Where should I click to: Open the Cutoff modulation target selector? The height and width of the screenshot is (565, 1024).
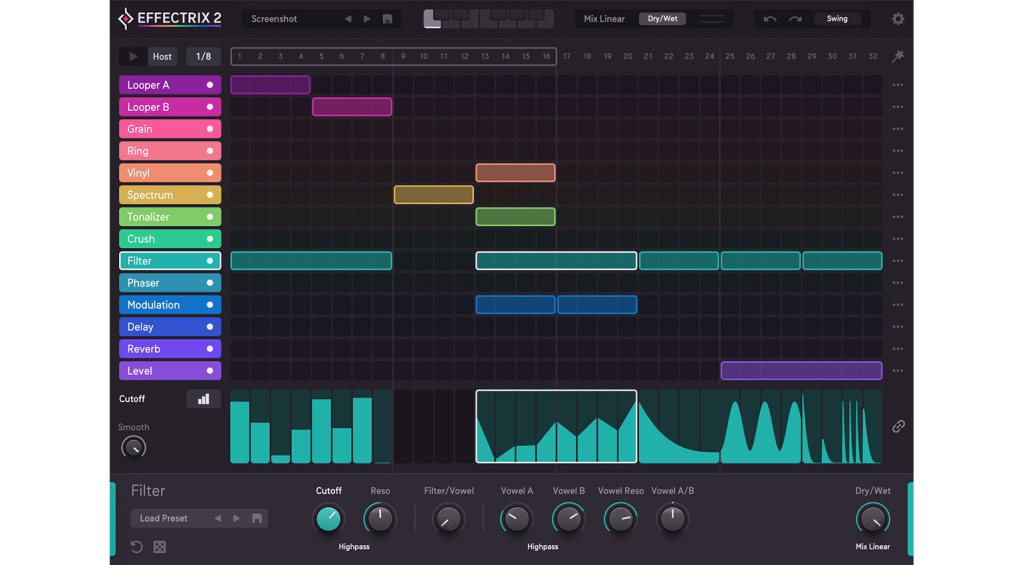[x=132, y=399]
